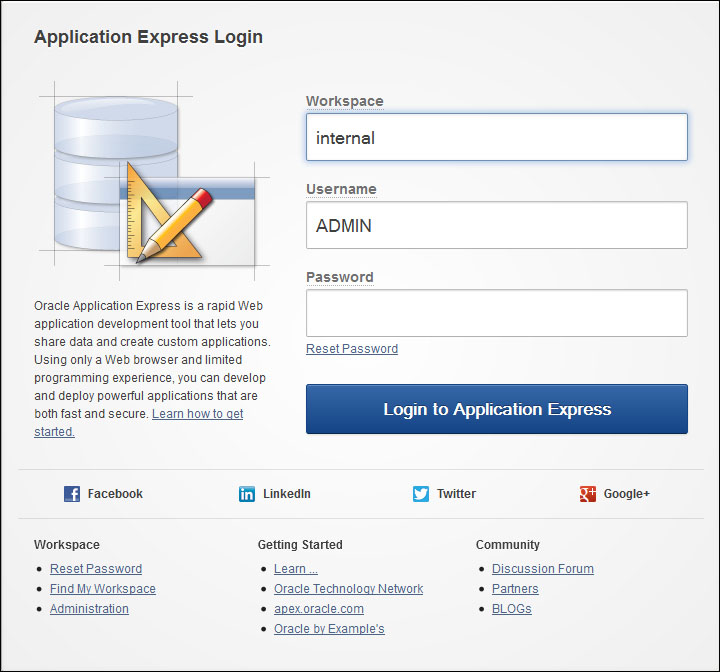Click the Password field label
The image size is (720, 672).
tap(340, 277)
